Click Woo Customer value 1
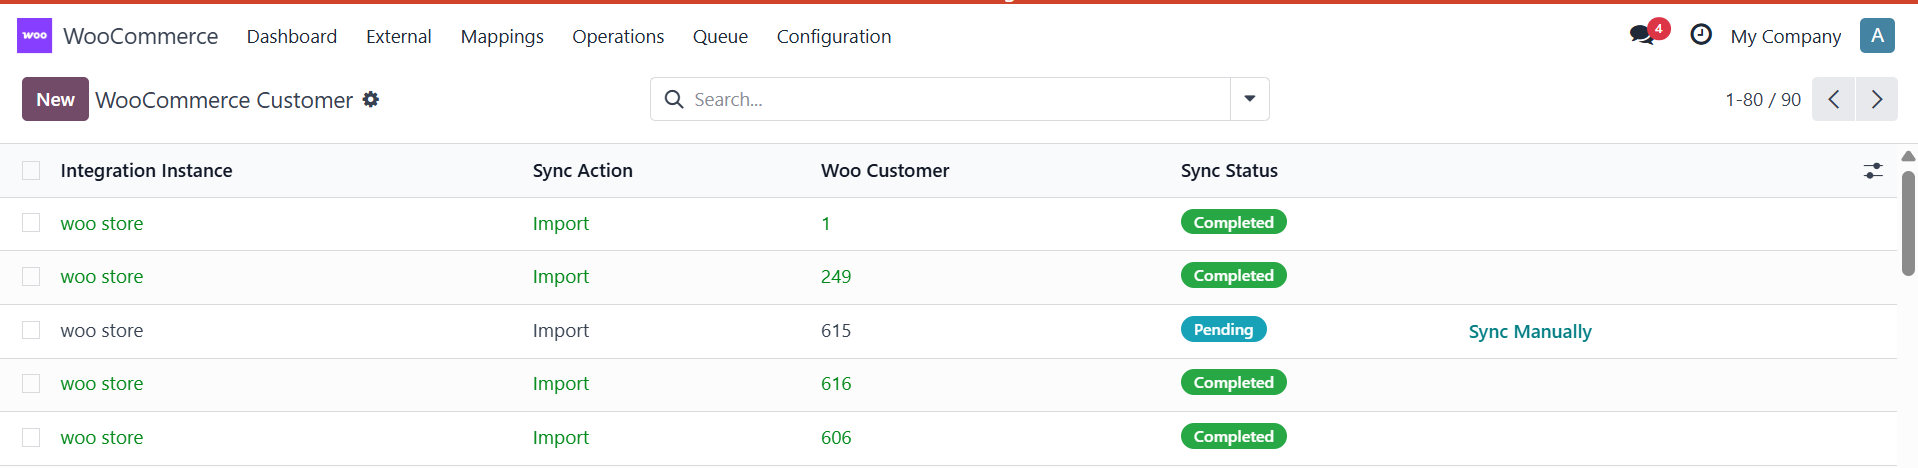Image resolution: width=1918 pixels, height=468 pixels. pyautogui.click(x=826, y=223)
